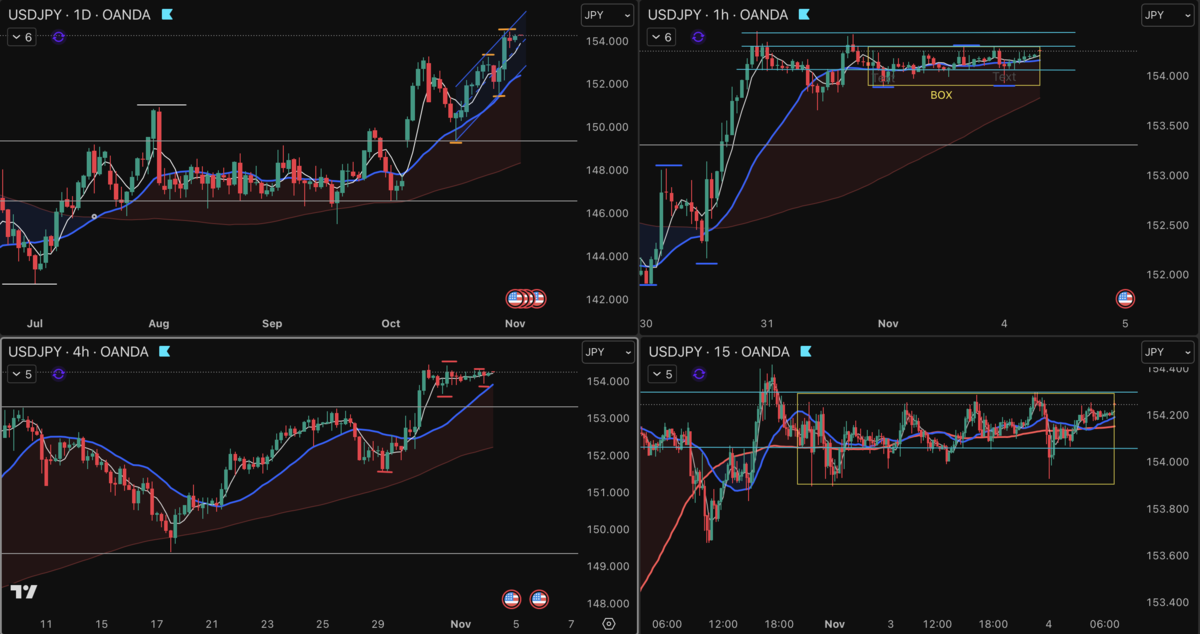The height and width of the screenshot is (634, 1200).
Task: Click the cyan flag icon on 1D chart
Action: 166,14
